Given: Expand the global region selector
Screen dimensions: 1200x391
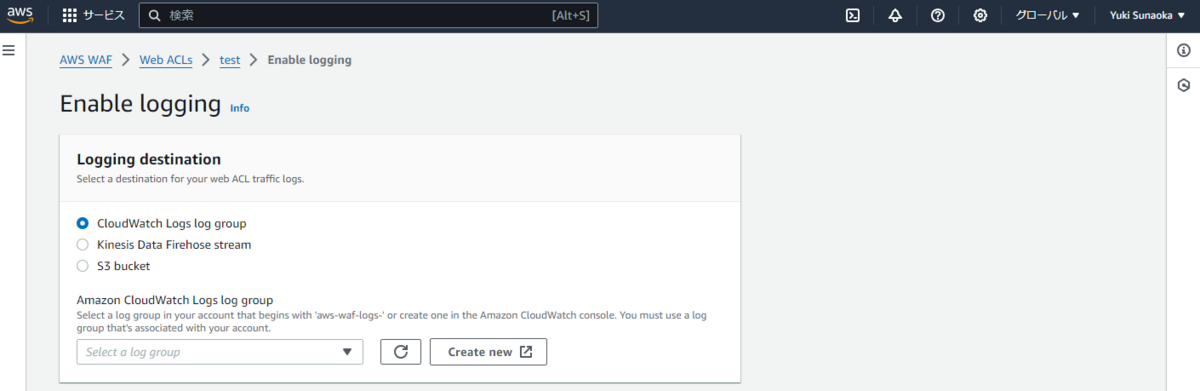Looking at the screenshot, I should tap(1047, 15).
